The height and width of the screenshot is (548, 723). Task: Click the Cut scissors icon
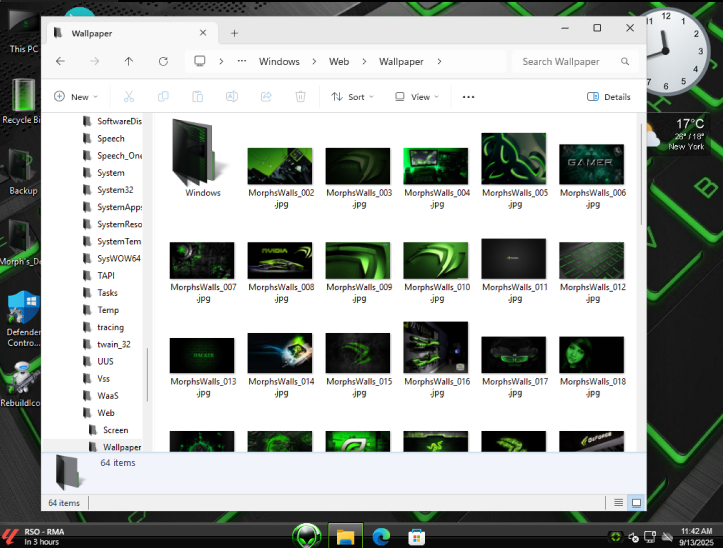tap(129, 97)
